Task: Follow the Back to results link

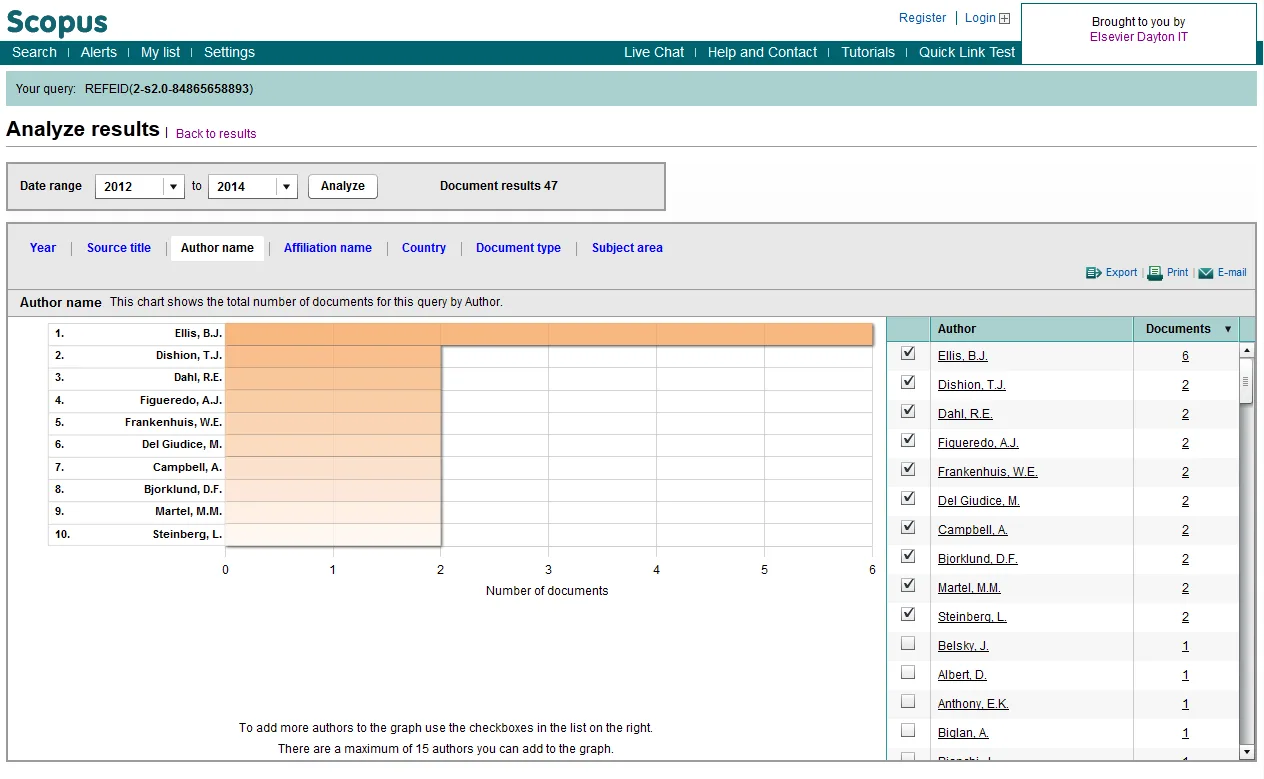Action: 216,133
